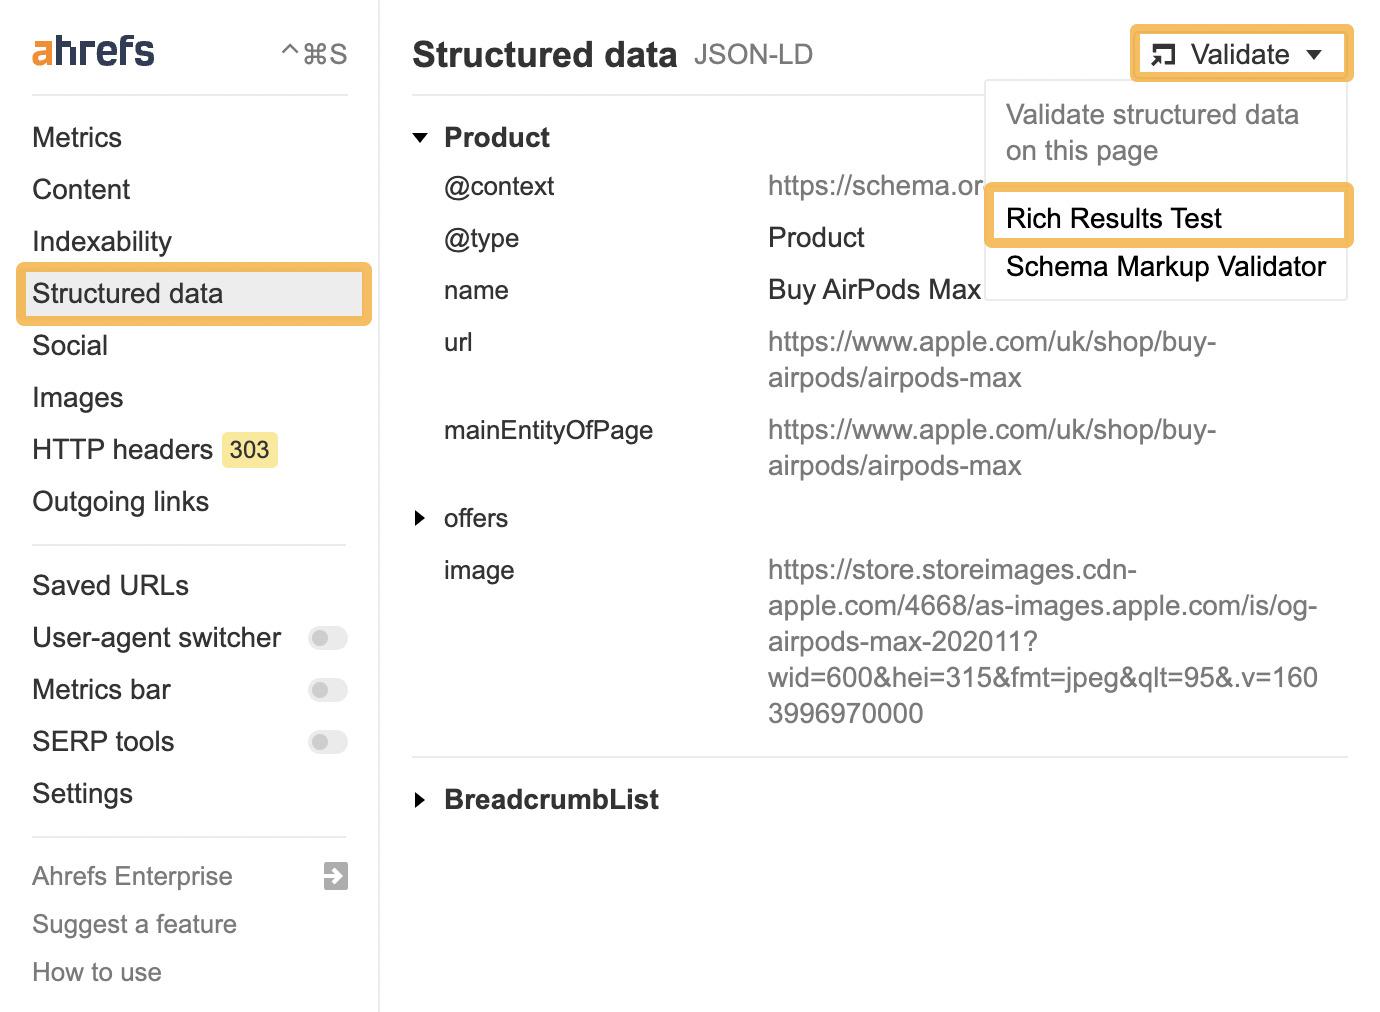This screenshot has width=1380, height=1012.
Task: Click the external-link icon beside Validate
Action: 1165,55
